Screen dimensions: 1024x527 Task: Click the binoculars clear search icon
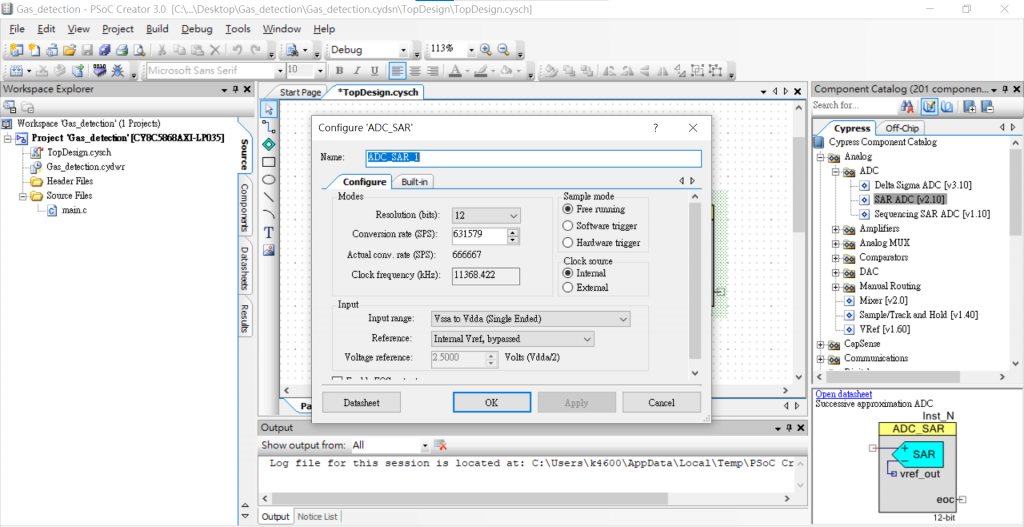(x=907, y=106)
